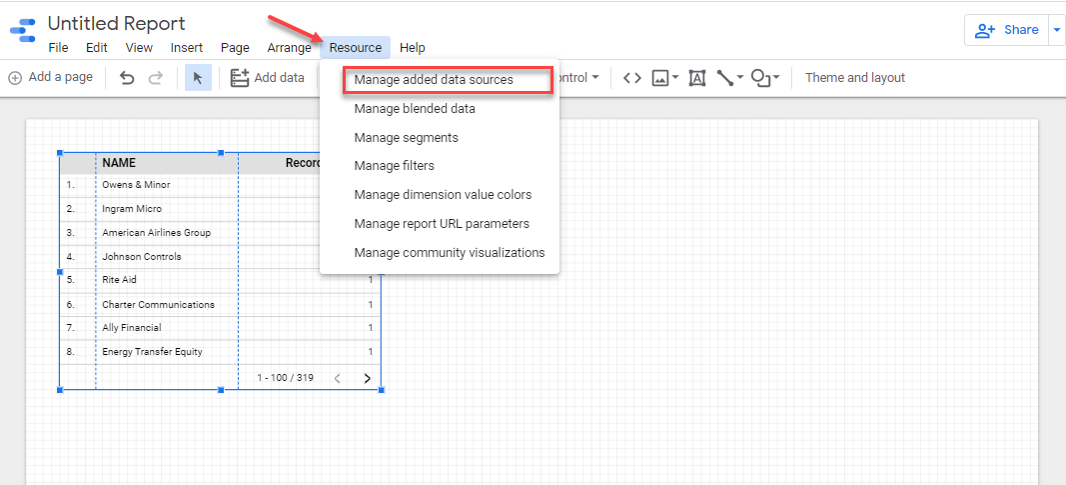Choose Manage segments
This screenshot has height=485, width=1066.
coord(439,137)
